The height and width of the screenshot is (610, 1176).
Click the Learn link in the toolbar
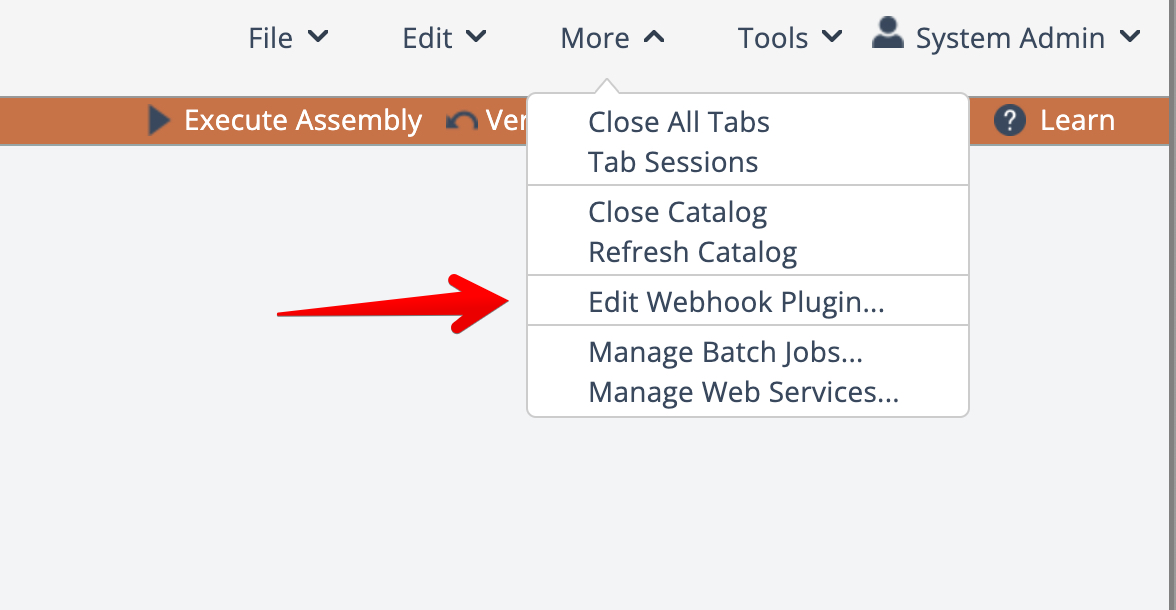pos(1077,121)
